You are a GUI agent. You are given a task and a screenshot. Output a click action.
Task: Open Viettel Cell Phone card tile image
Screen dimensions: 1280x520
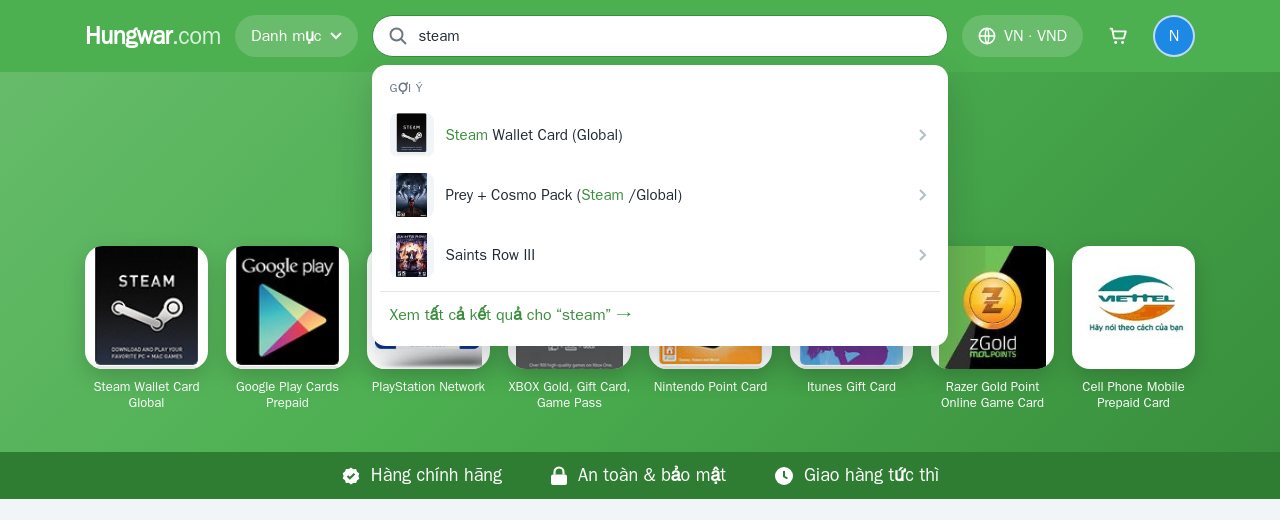pos(1133,307)
